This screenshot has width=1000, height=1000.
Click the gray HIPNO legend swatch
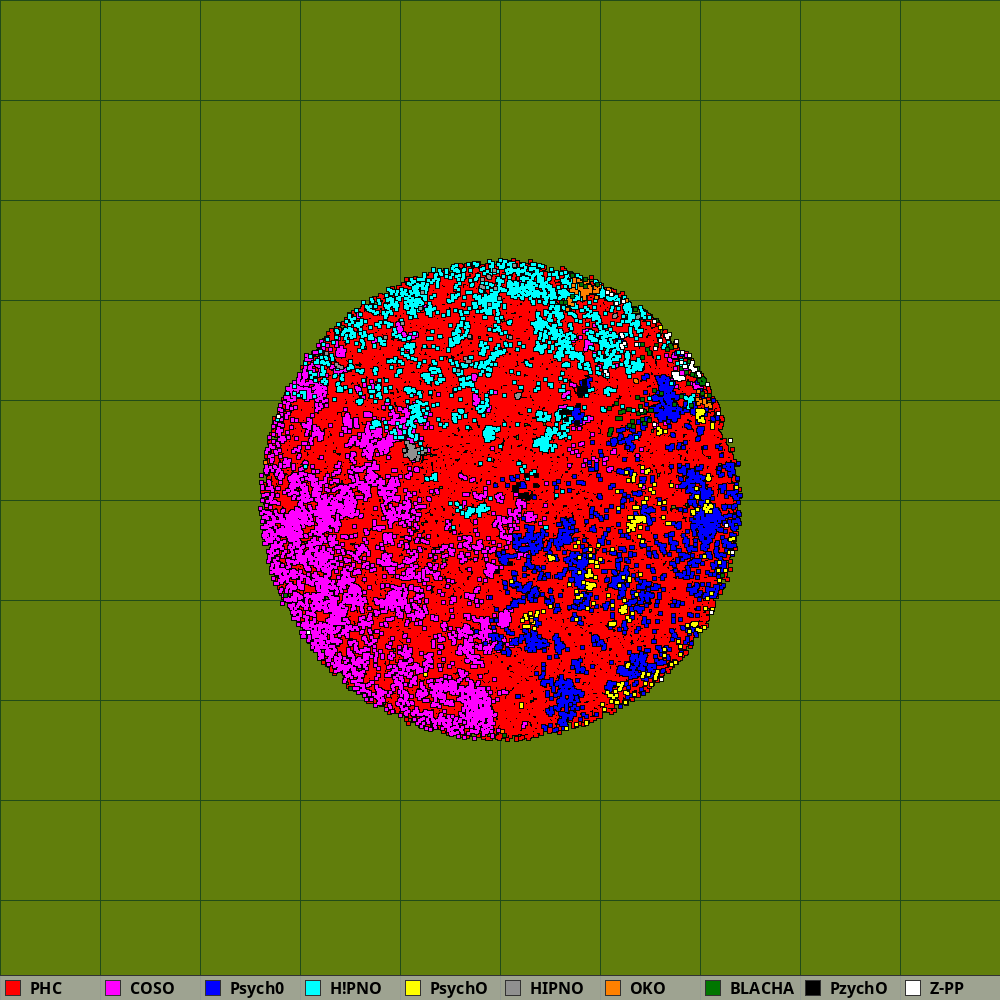pyautogui.click(x=513, y=988)
